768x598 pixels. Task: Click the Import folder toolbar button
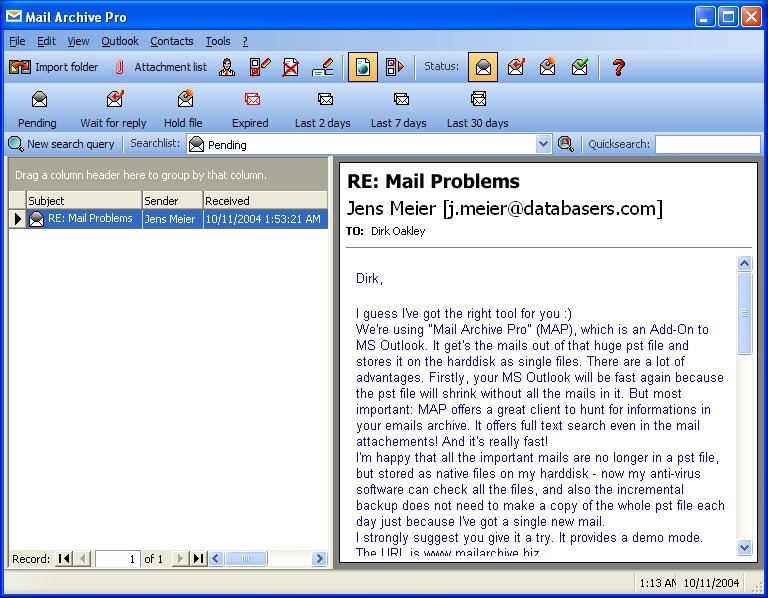click(x=53, y=67)
